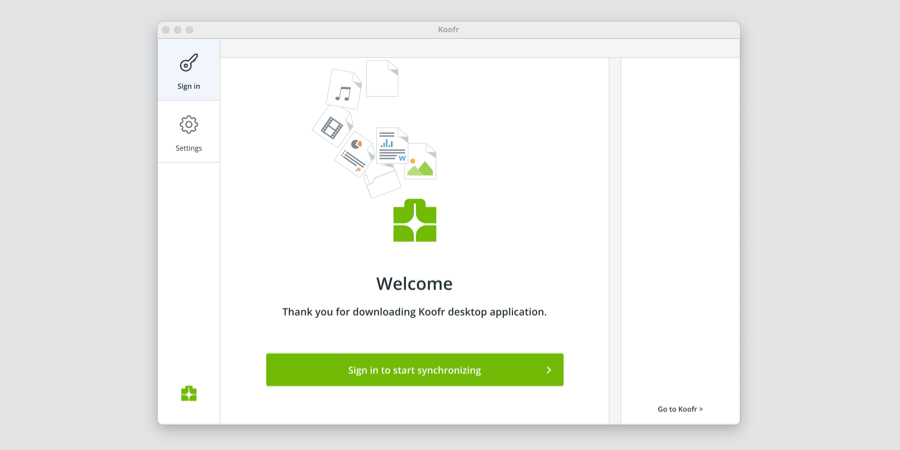Click the pie chart presentation file icon
This screenshot has height=450, width=900.
[x=354, y=154]
